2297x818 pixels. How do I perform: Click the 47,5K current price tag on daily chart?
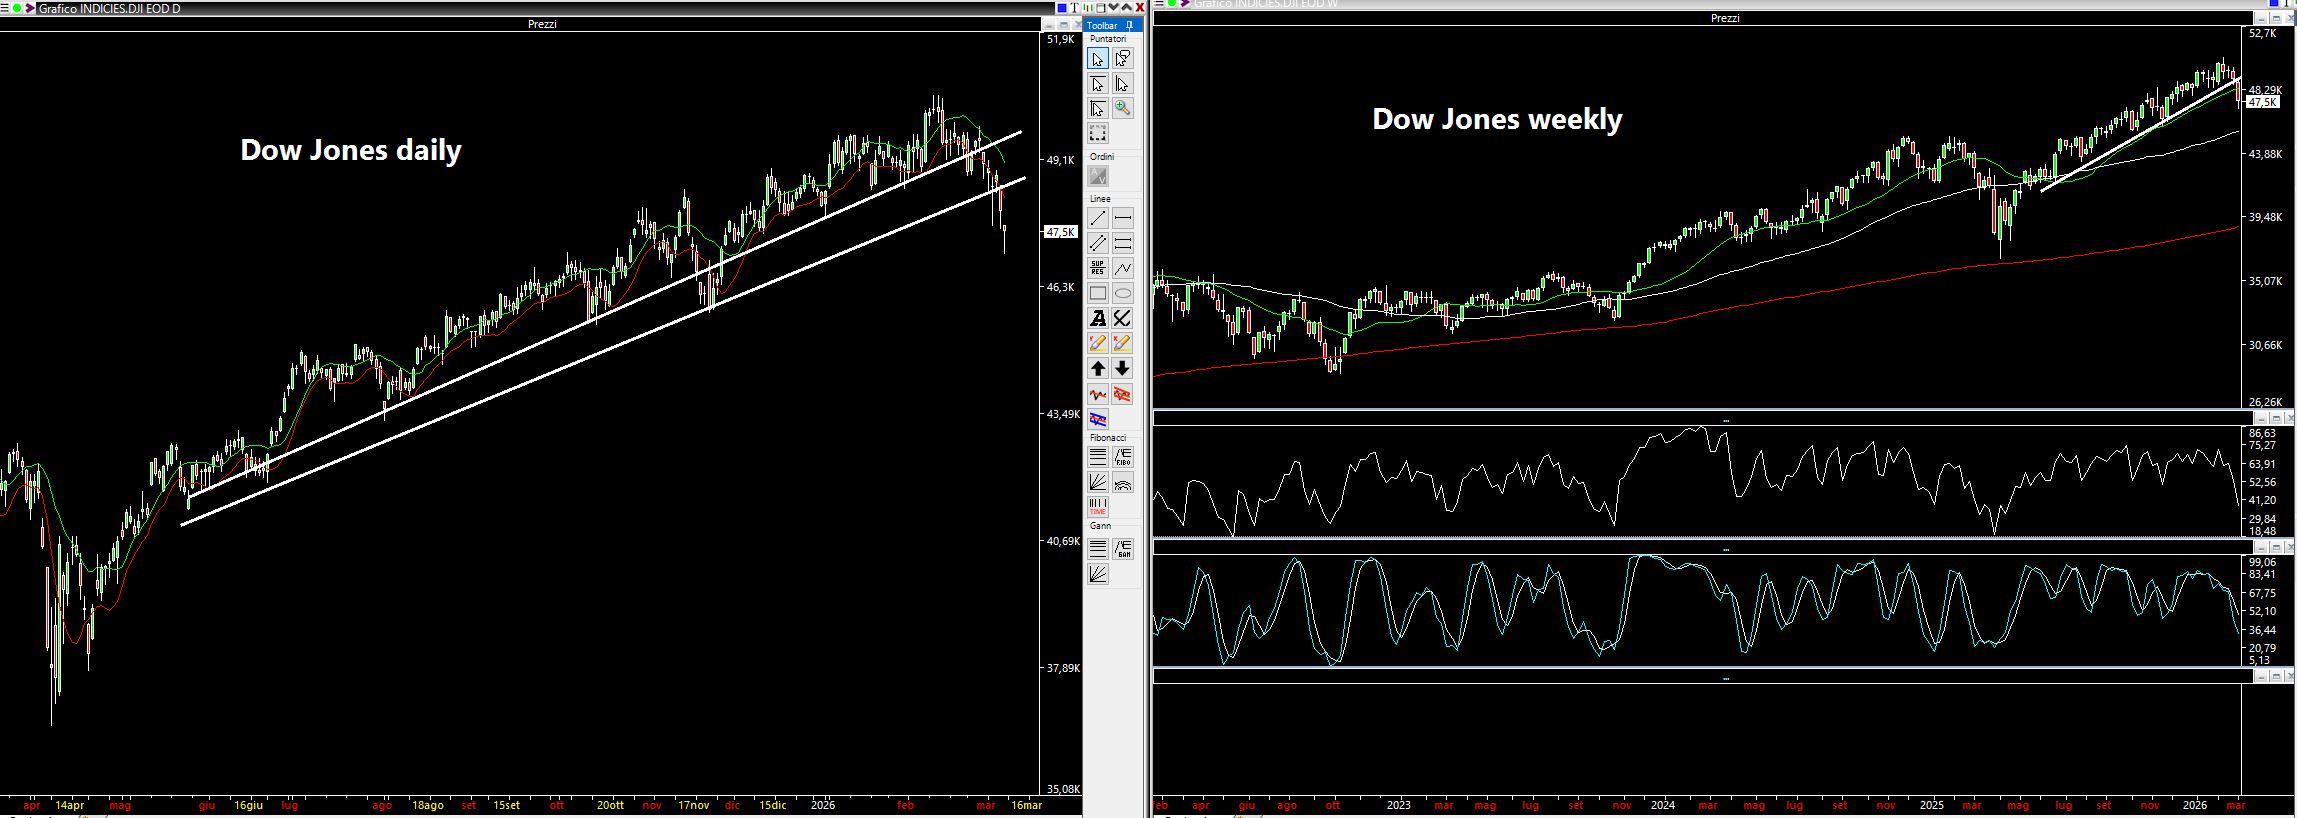[x=1060, y=232]
